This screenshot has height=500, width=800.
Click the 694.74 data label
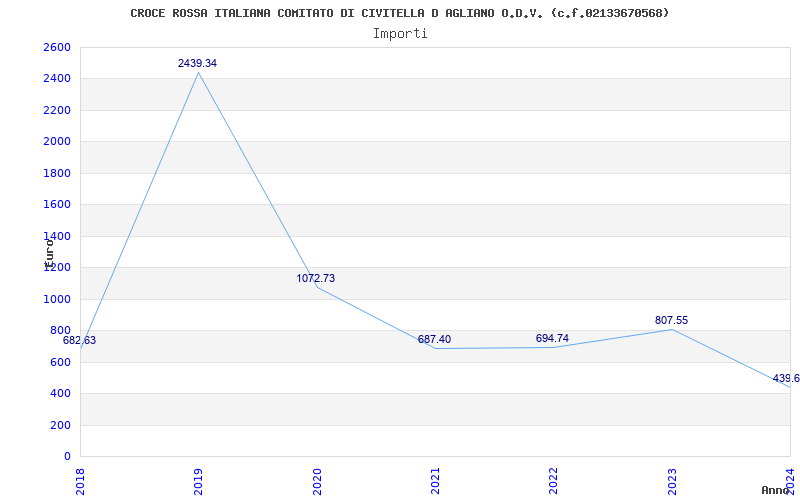click(x=552, y=338)
